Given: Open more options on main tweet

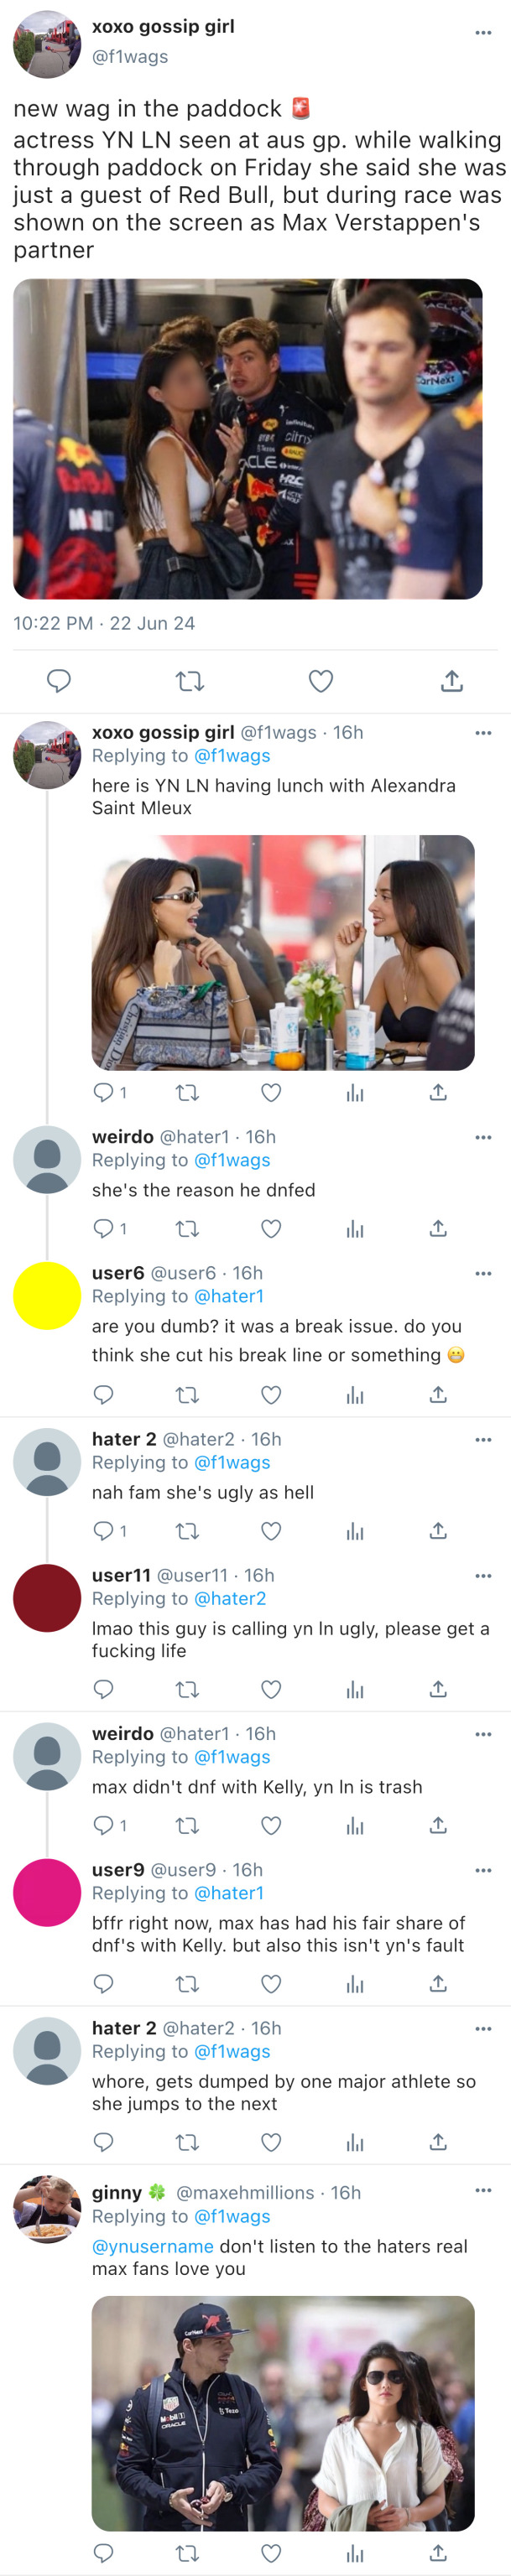Looking at the screenshot, I should [x=483, y=32].
